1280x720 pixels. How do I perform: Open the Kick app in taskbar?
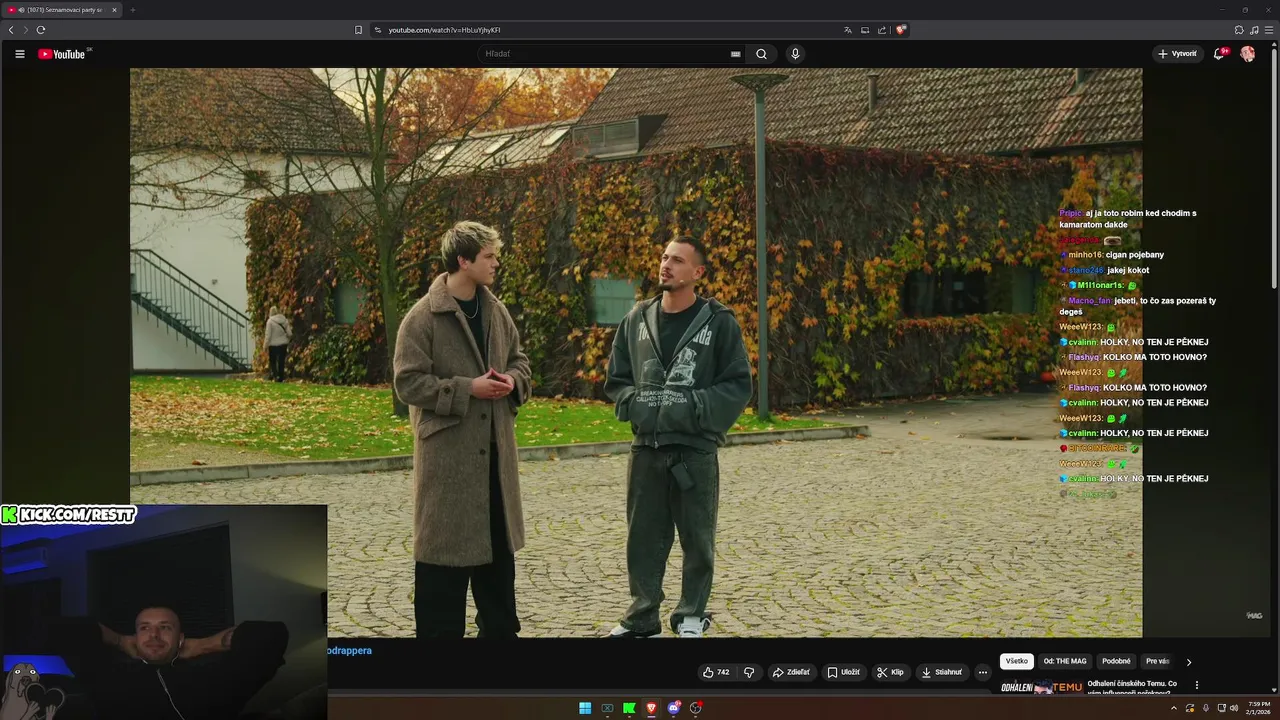629,708
